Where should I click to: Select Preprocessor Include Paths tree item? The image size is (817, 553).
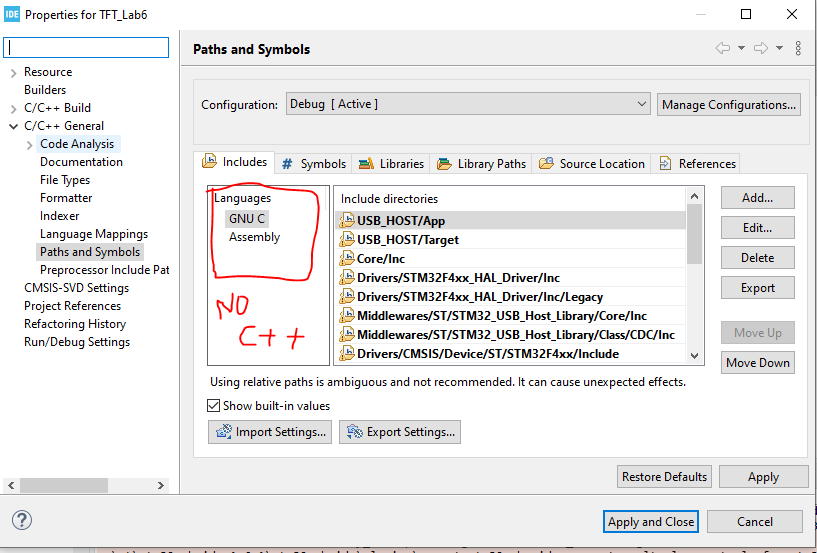click(x=104, y=269)
